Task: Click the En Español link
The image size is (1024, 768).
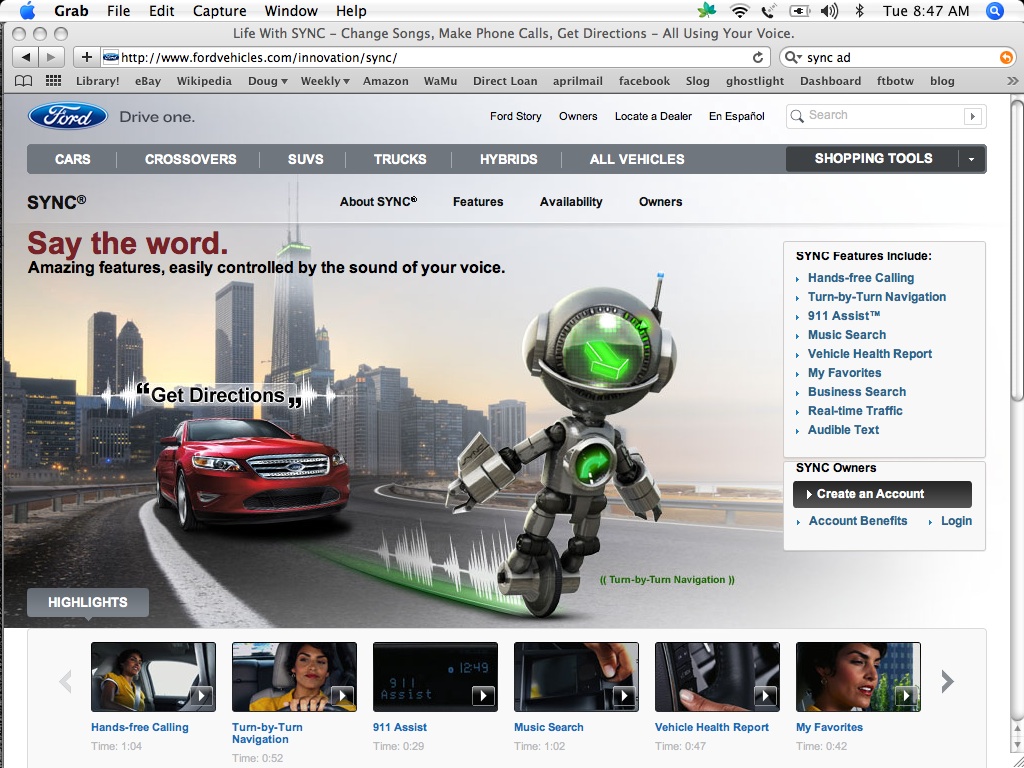Action: pos(737,116)
